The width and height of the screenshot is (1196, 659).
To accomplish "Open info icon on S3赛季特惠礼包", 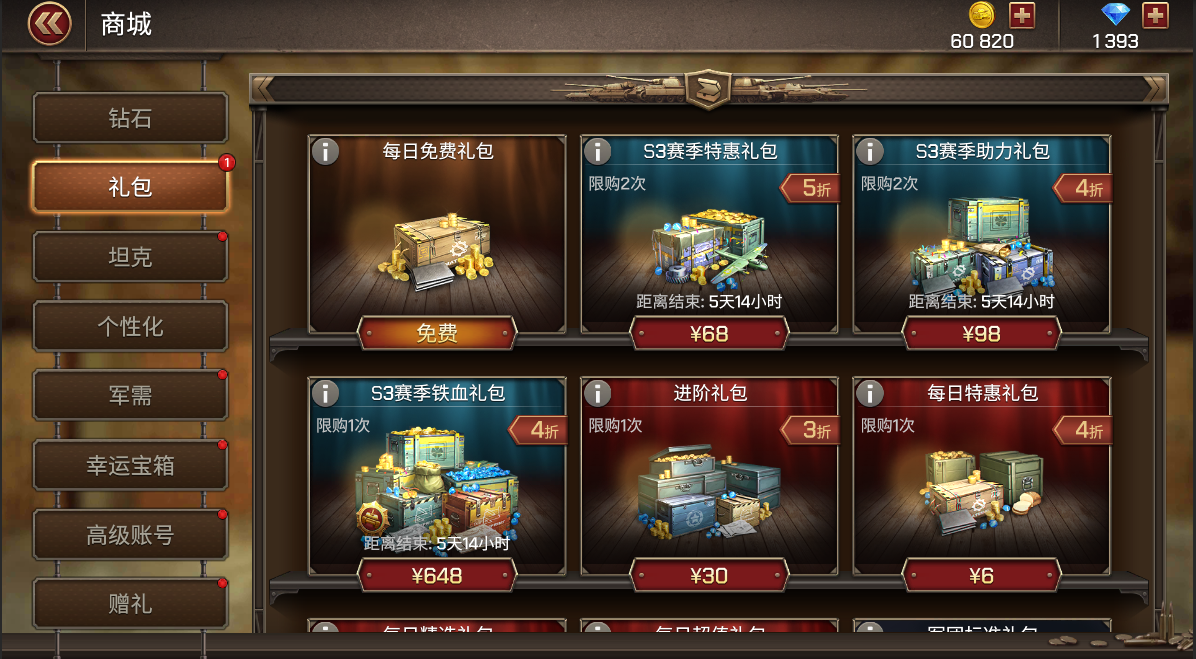I will point(597,151).
